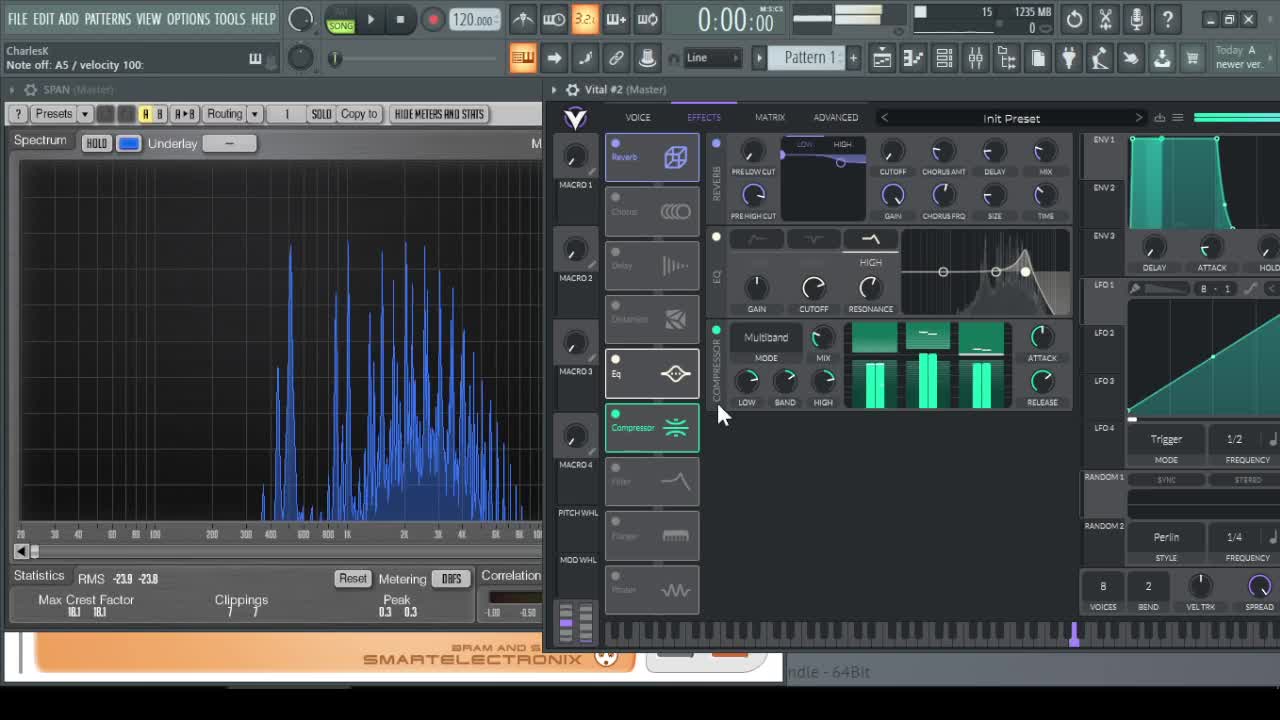
Task: Click the Vital logo icon
Action: coord(575,119)
